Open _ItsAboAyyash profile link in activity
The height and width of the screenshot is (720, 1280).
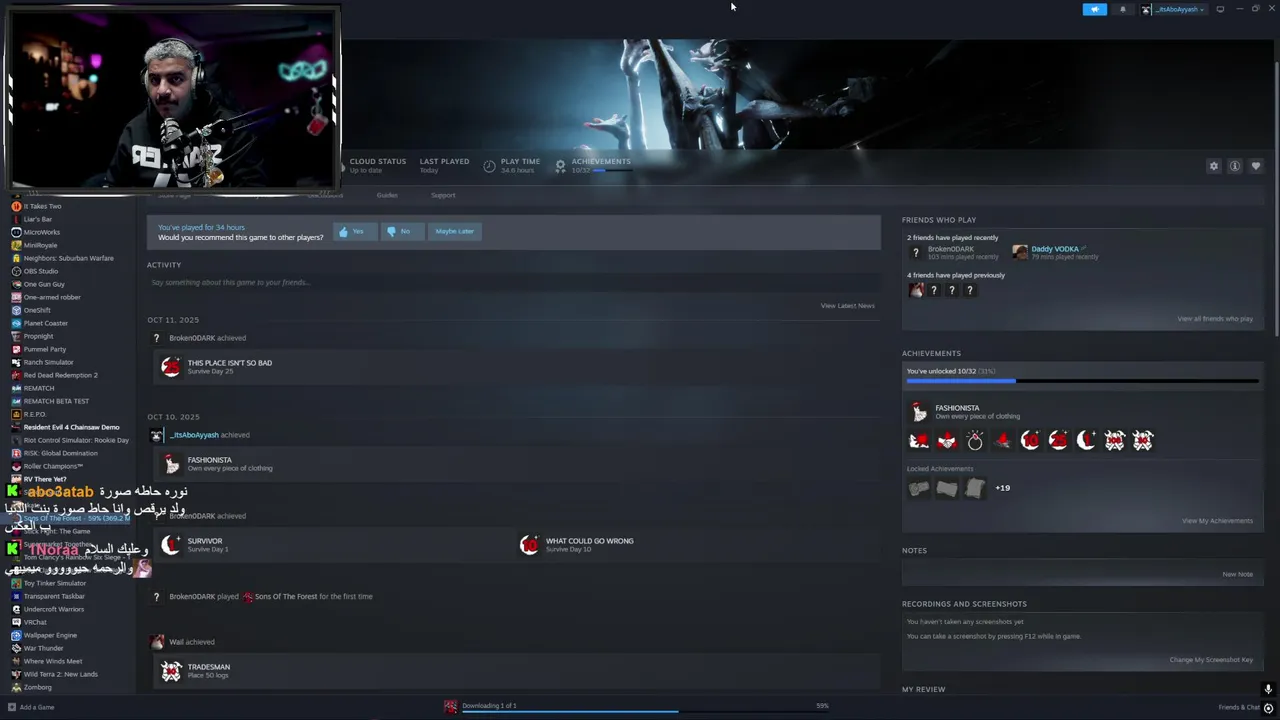pyautogui.click(x=194, y=435)
